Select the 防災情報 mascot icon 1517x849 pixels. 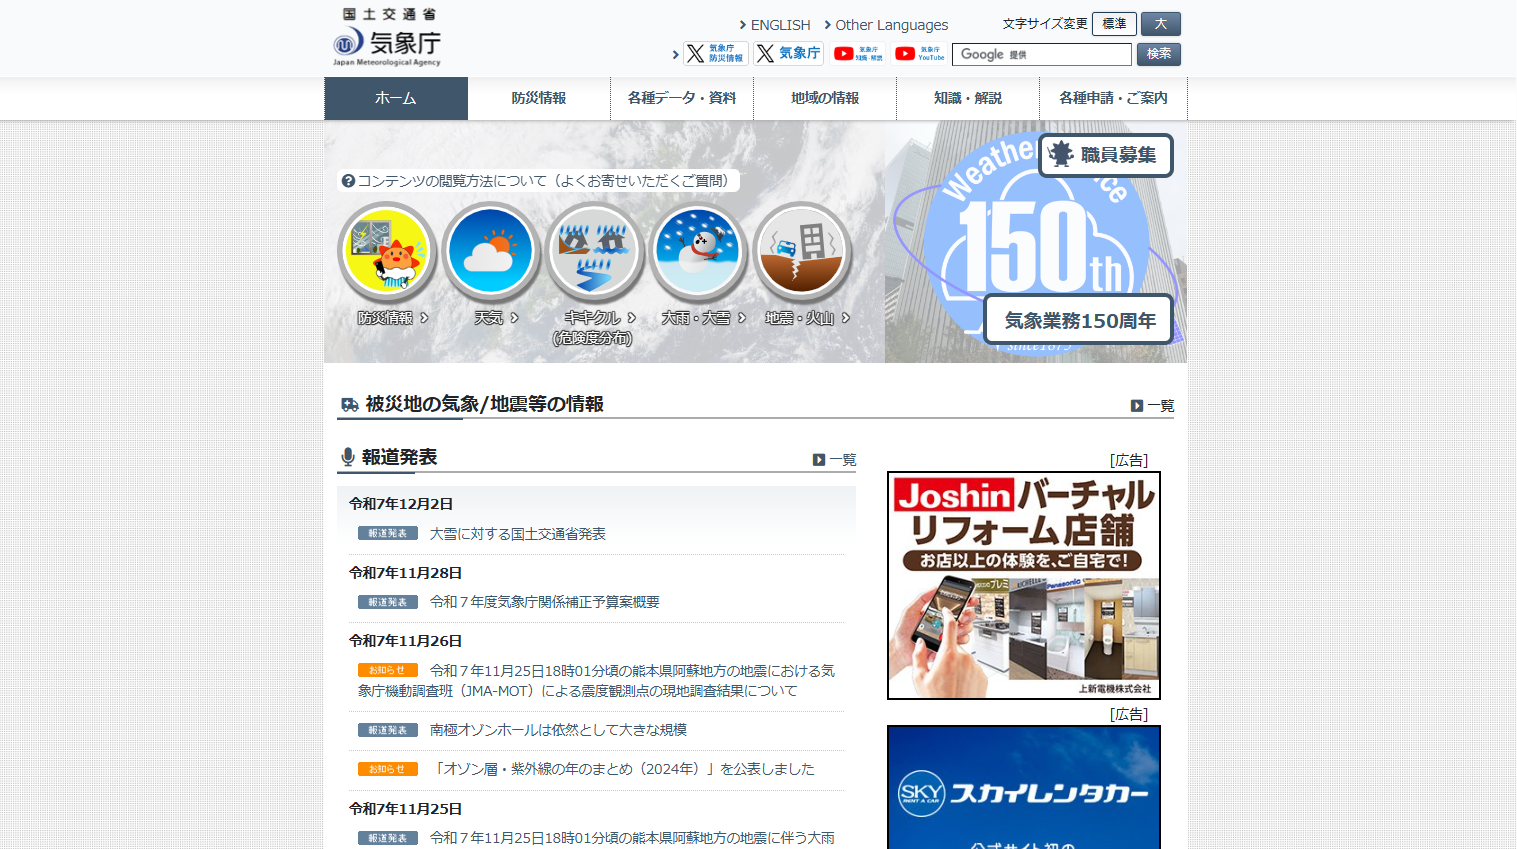click(x=387, y=252)
